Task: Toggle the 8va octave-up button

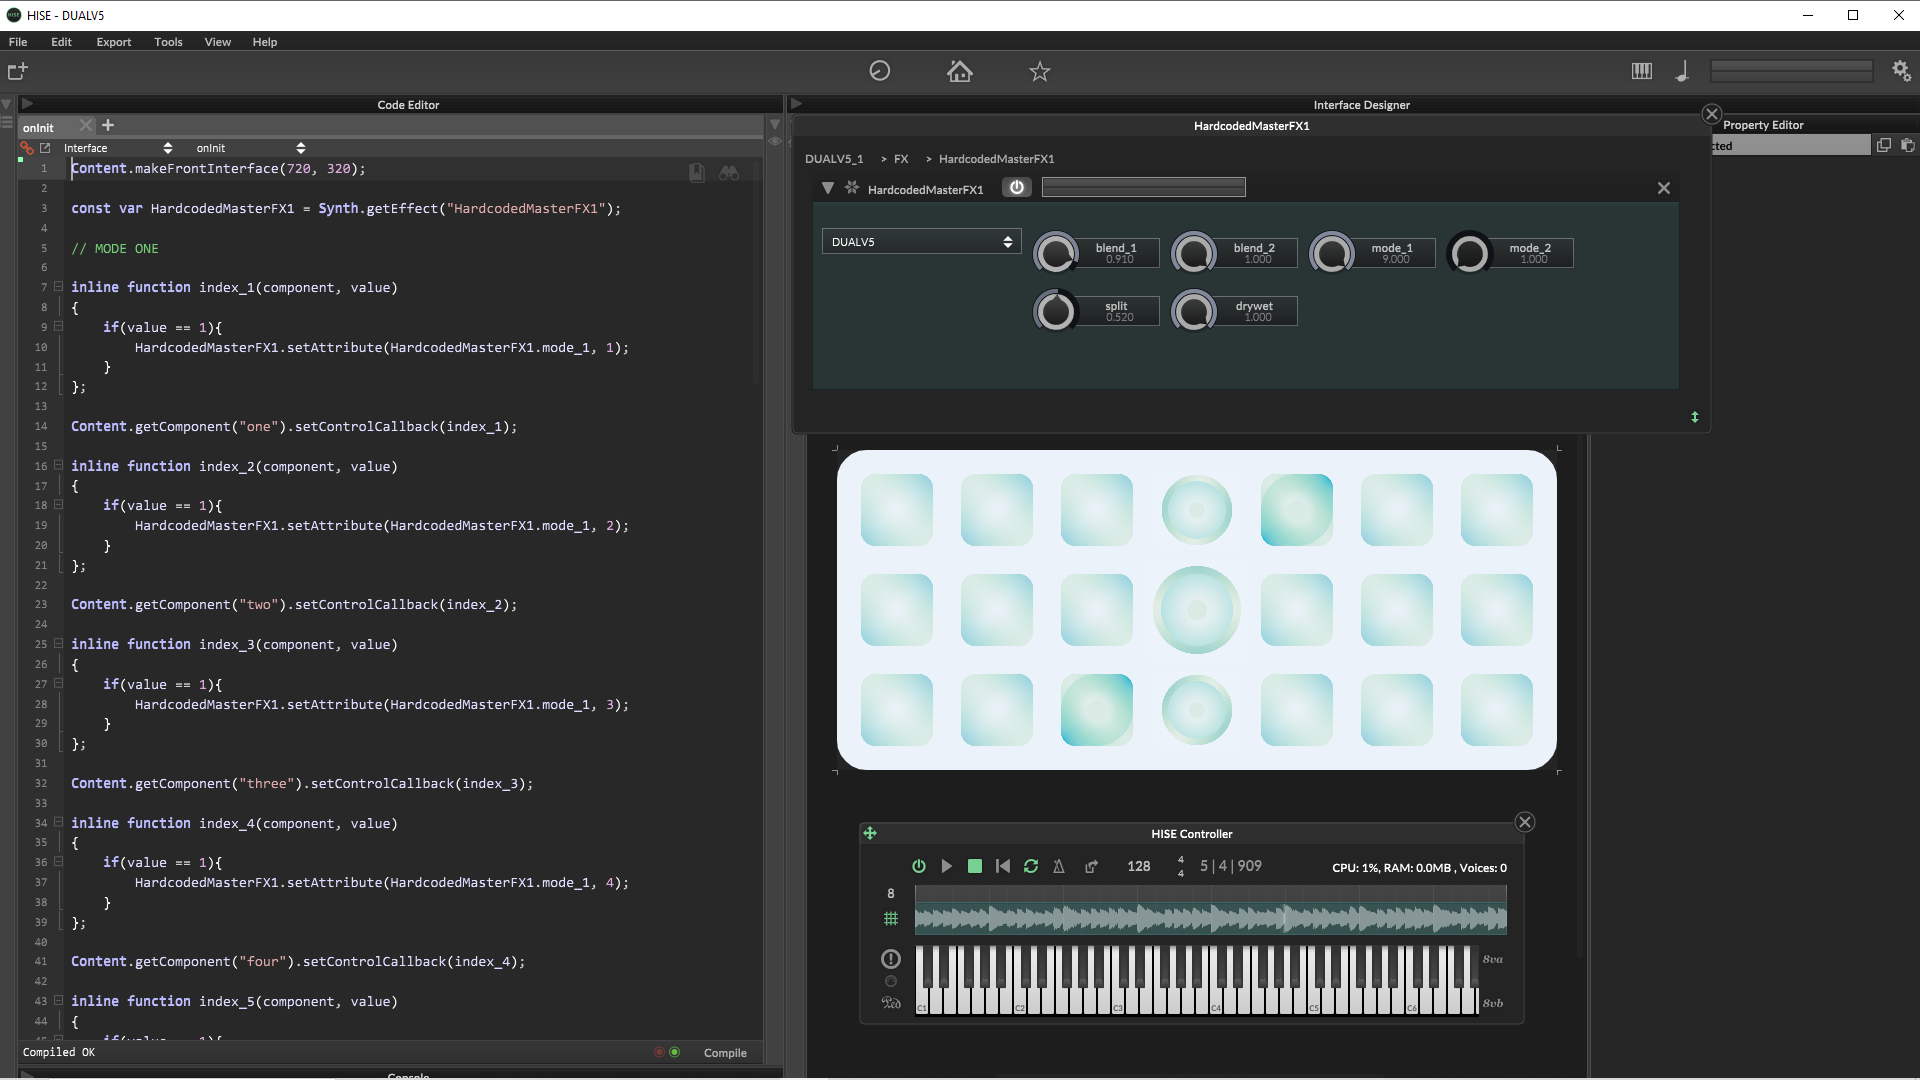Action: click(x=1493, y=960)
